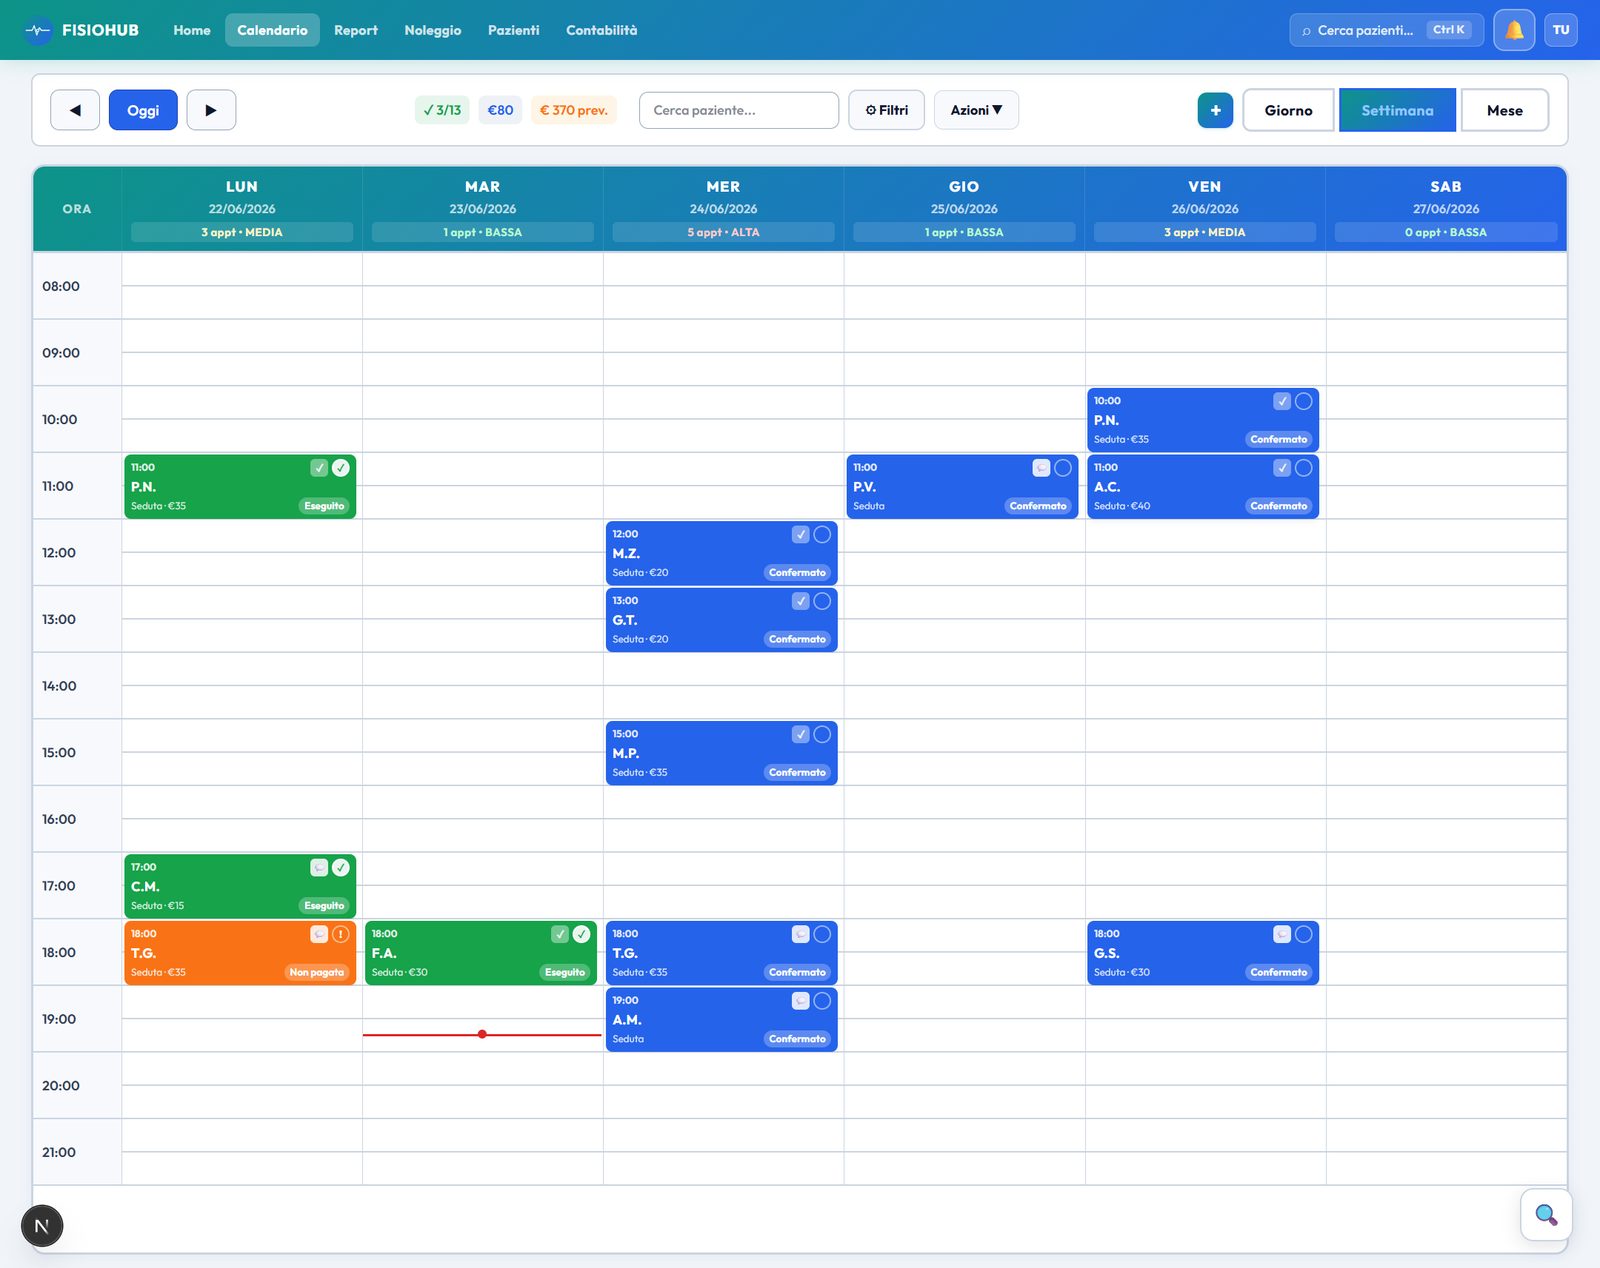Click the plus icon to add appointment
The image size is (1600, 1268).
click(1215, 110)
